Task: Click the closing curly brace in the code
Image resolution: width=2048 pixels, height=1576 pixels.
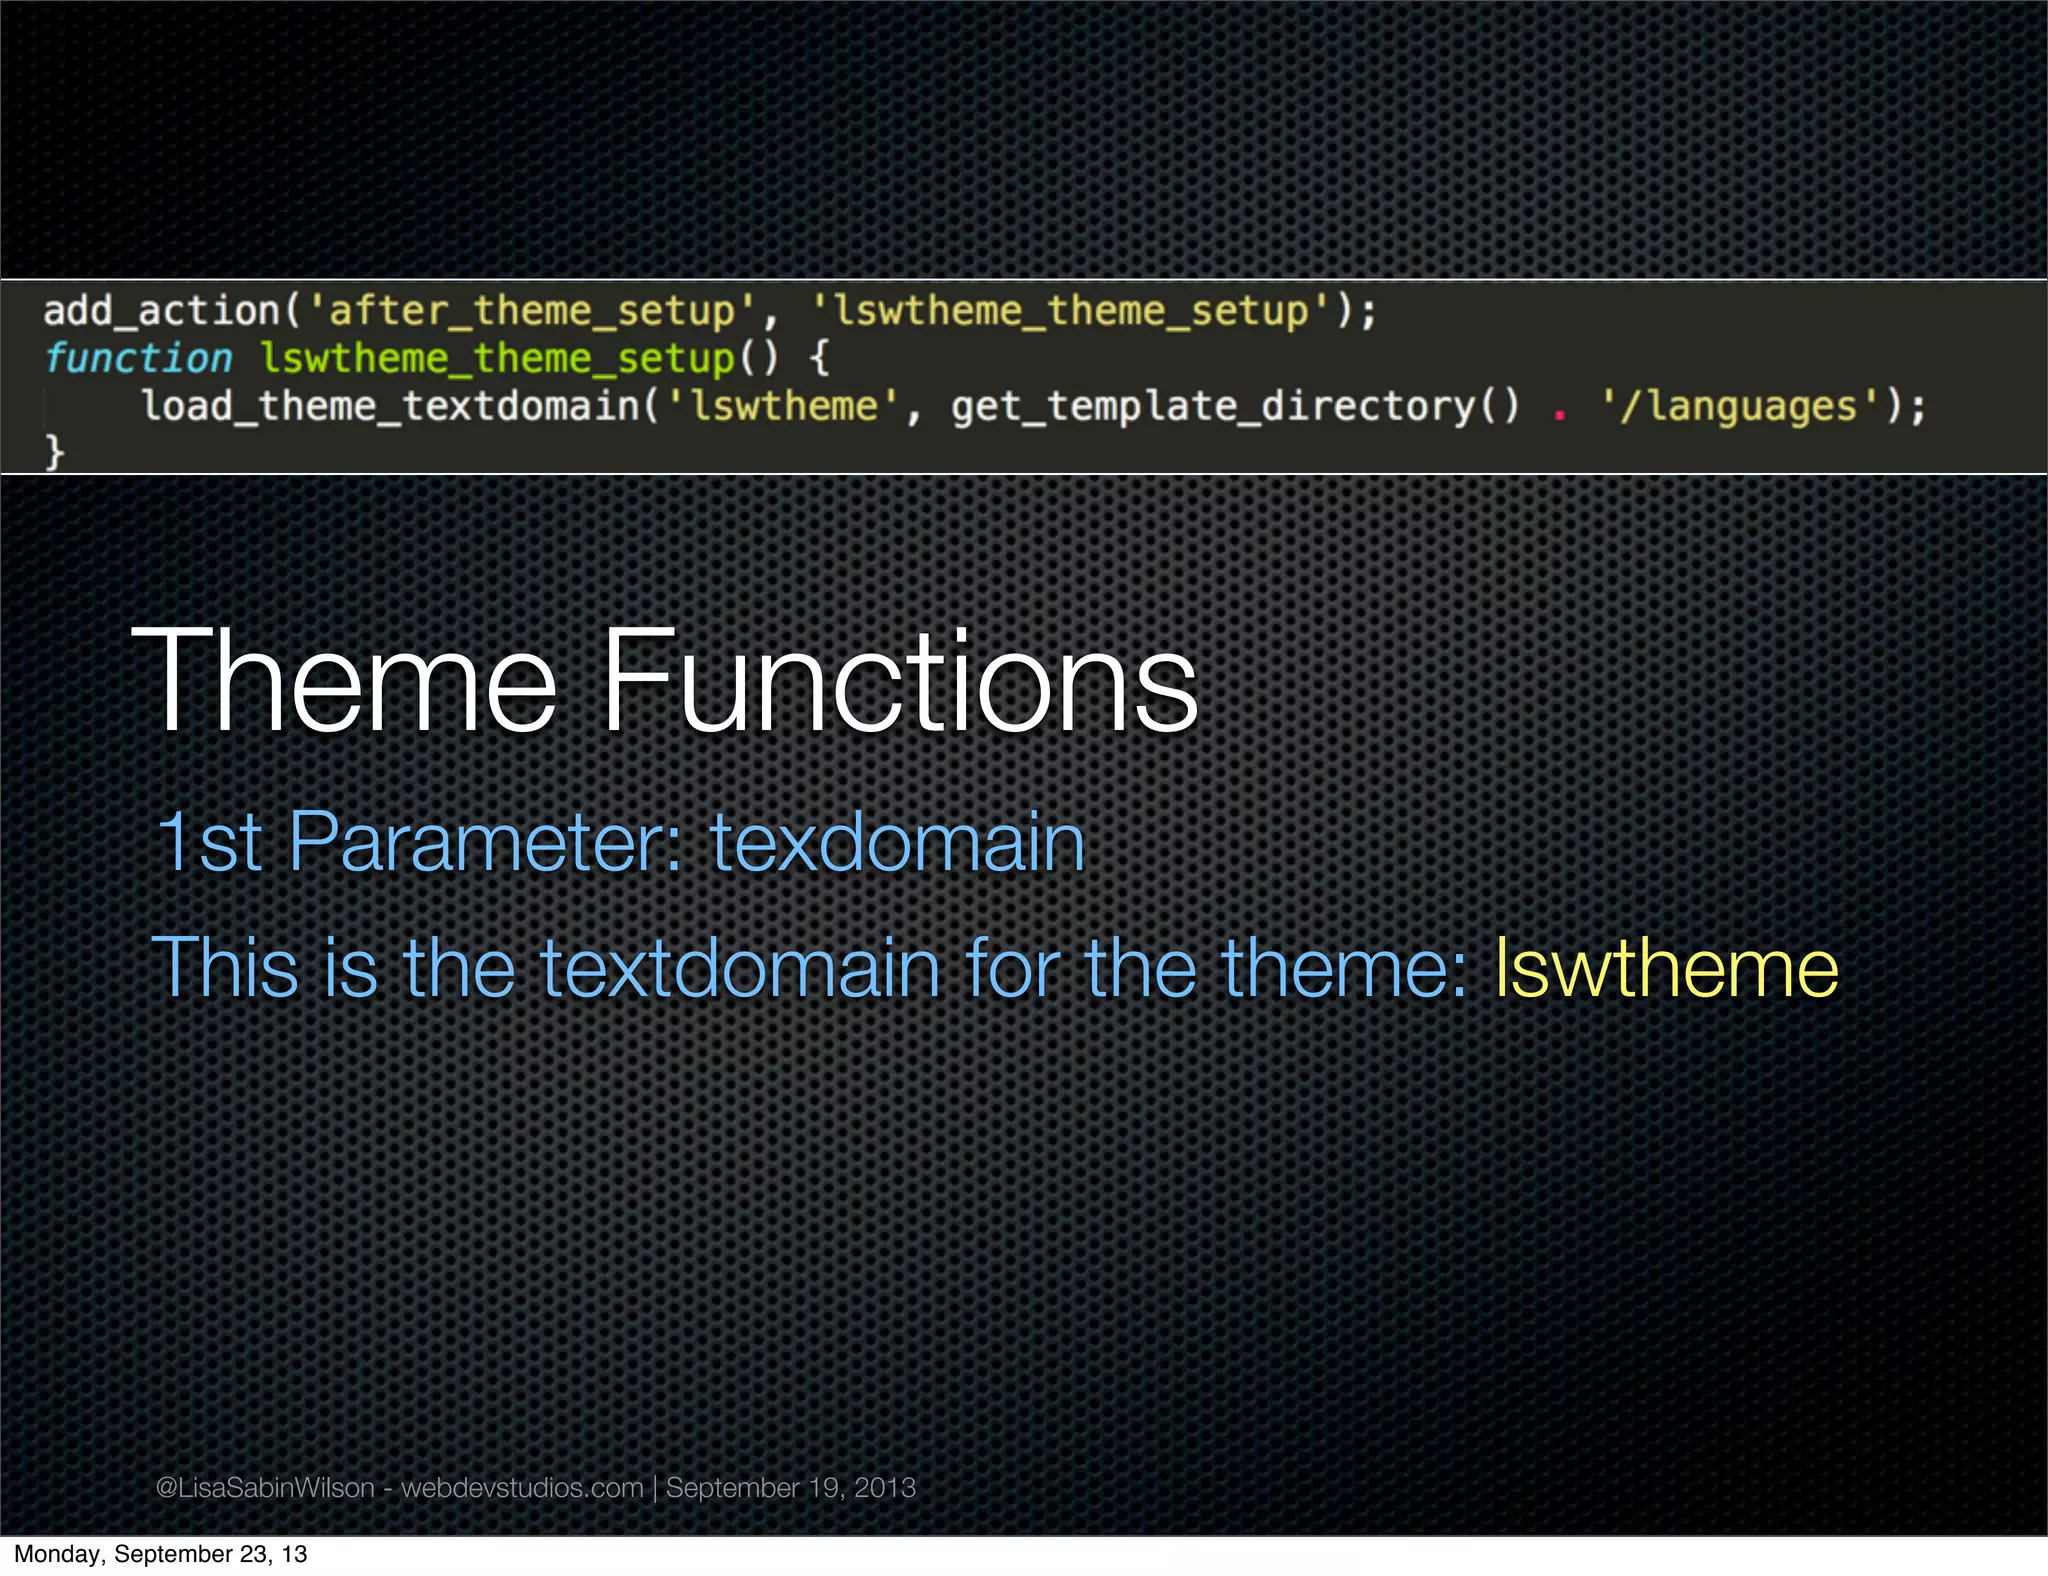Action: pos(54,452)
